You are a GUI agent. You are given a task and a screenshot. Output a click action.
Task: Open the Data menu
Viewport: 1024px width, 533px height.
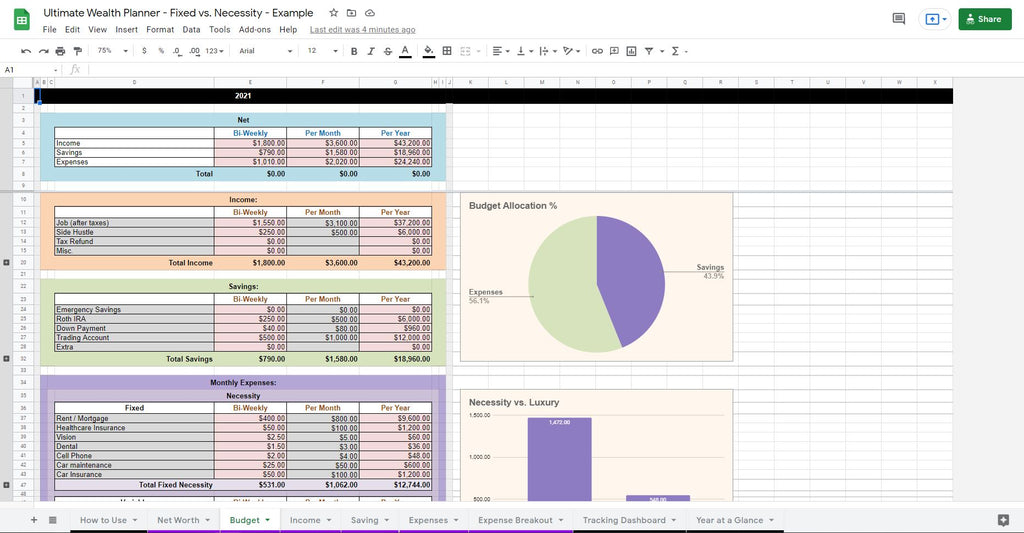[x=191, y=29]
